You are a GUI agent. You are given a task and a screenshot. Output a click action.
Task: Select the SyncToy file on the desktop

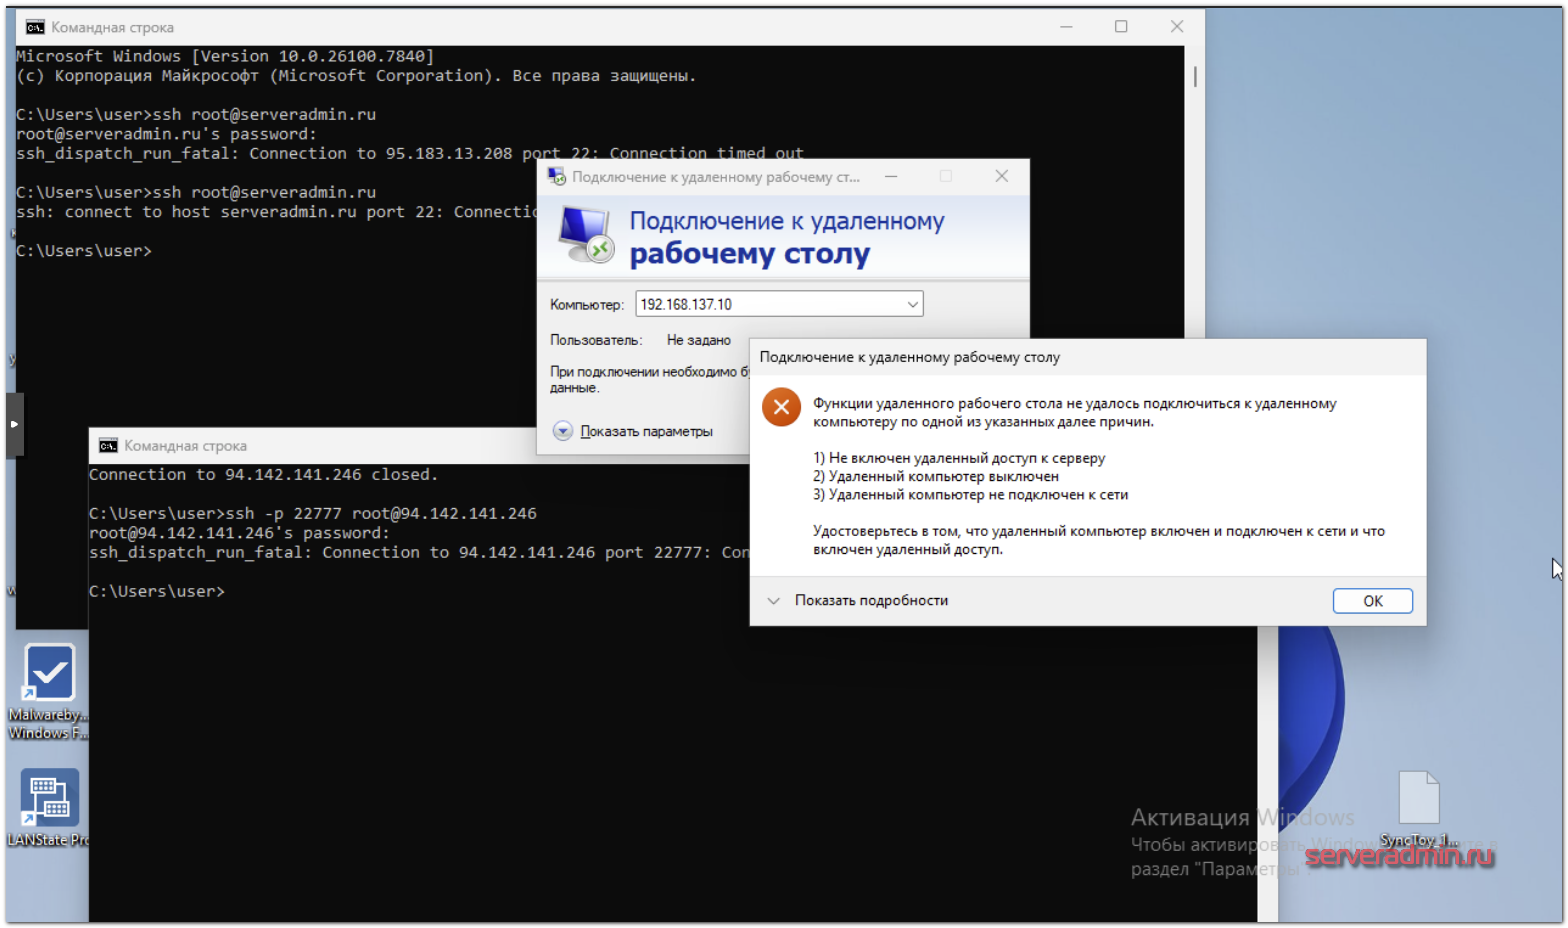click(1418, 799)
